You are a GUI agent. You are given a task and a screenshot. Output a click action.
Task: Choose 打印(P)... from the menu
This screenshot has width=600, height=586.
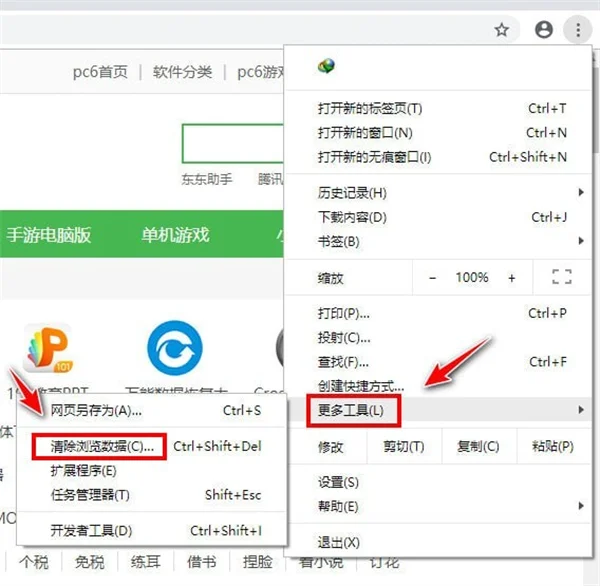439,313
